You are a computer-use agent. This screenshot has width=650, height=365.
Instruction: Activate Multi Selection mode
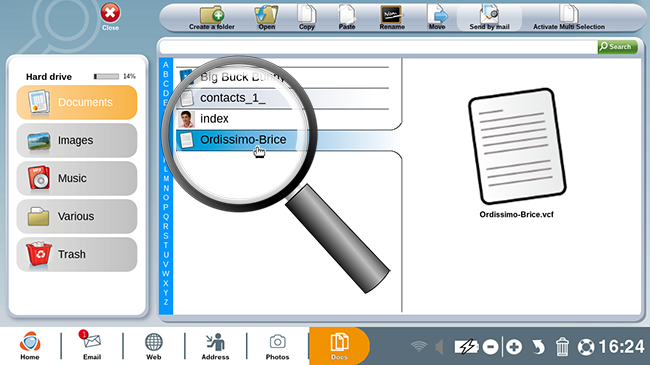click(569, 17)
